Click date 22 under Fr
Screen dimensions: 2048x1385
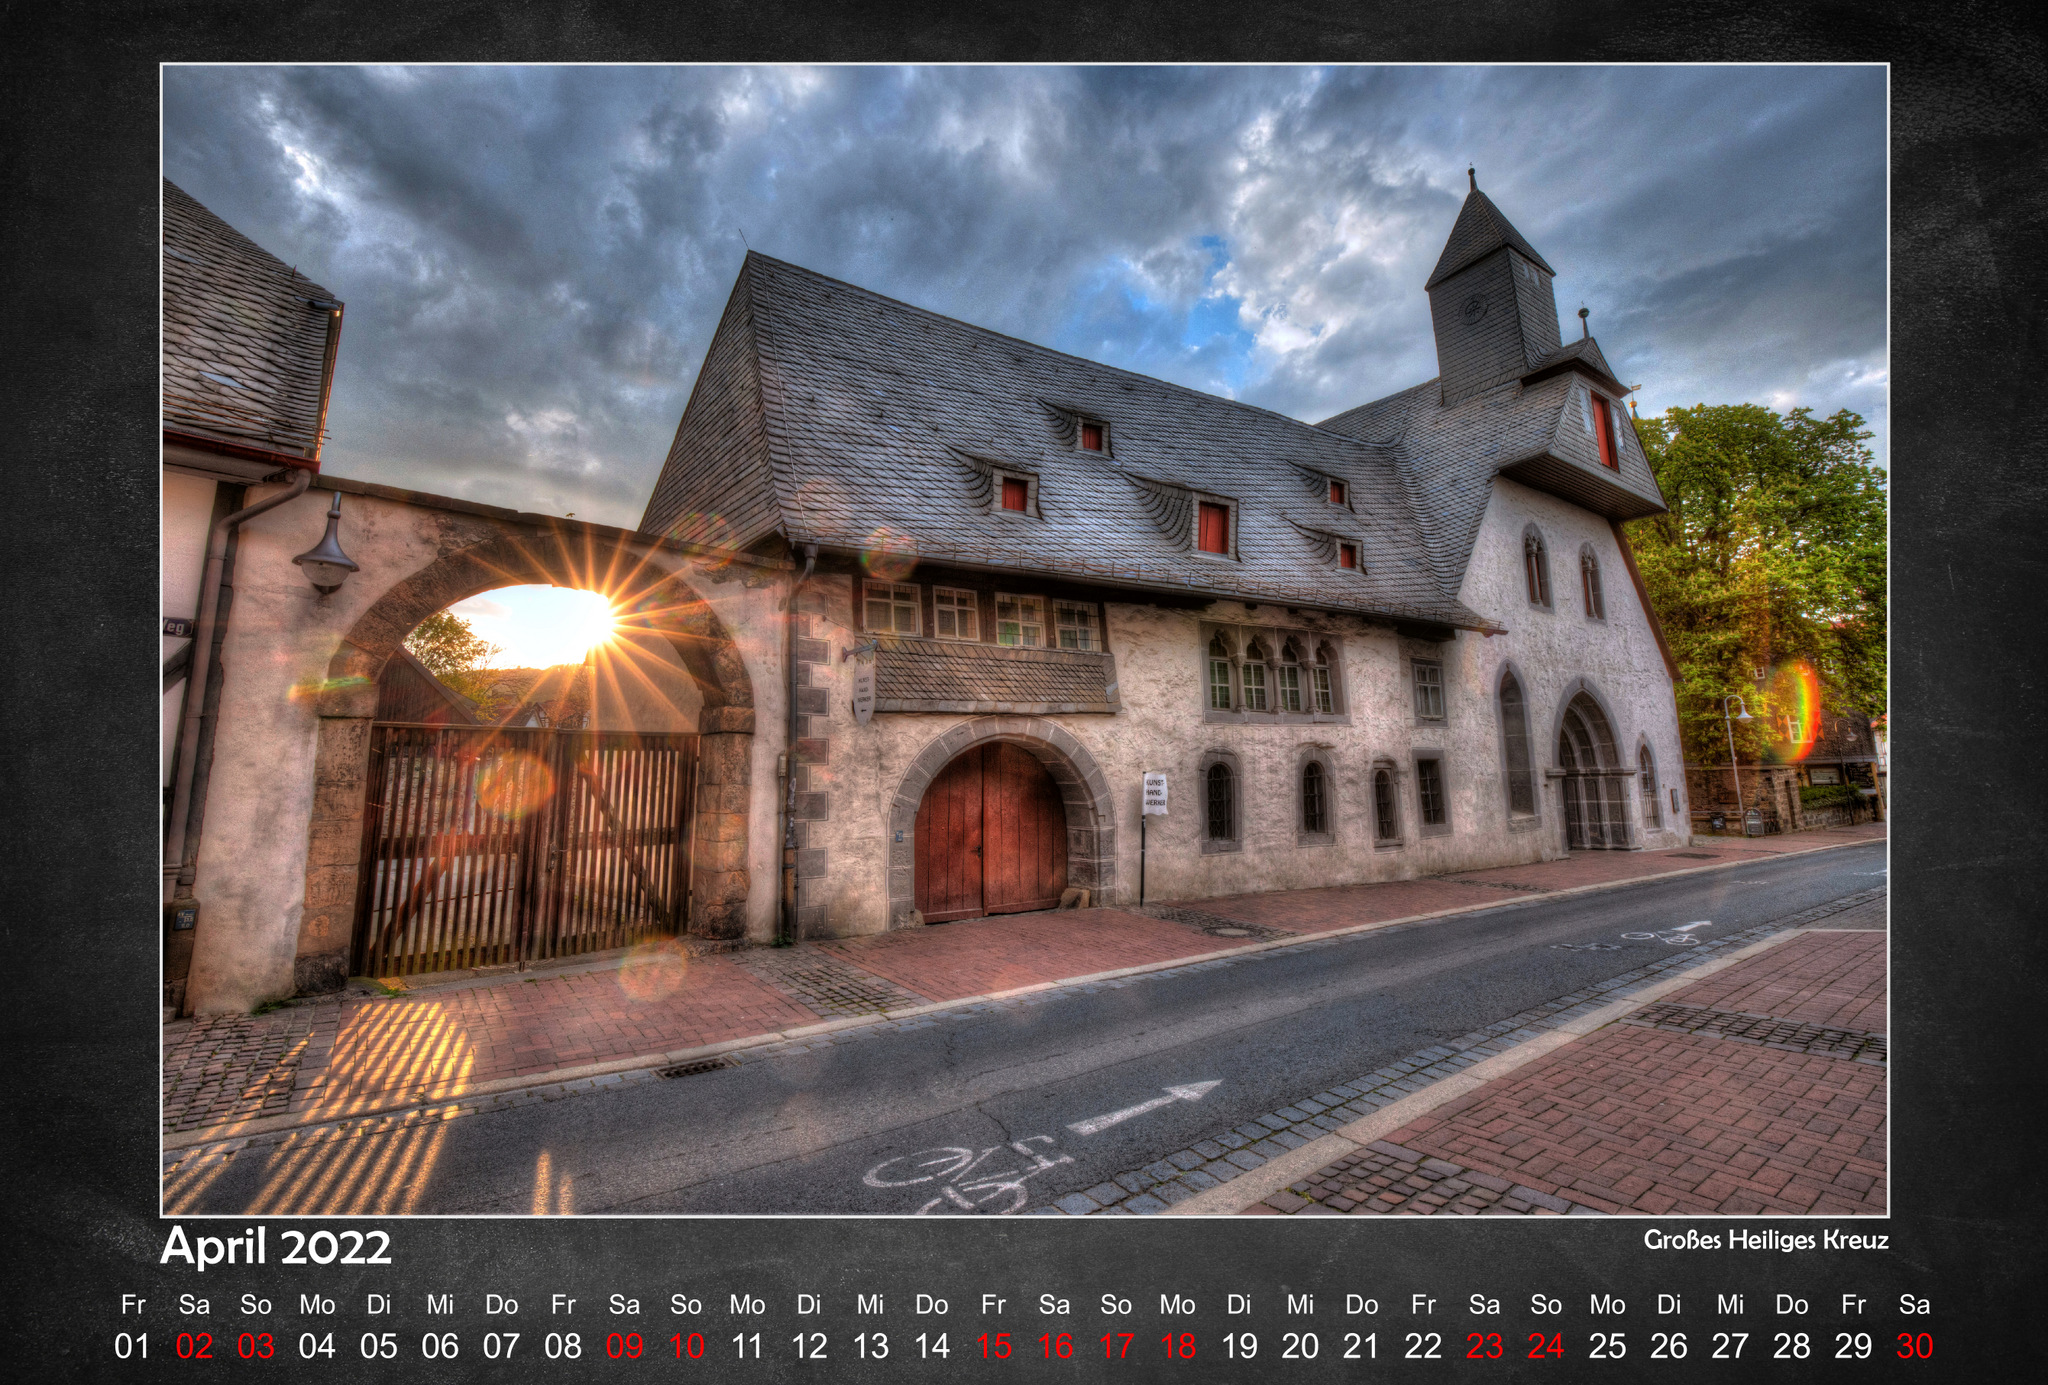click(1423, 1346)
